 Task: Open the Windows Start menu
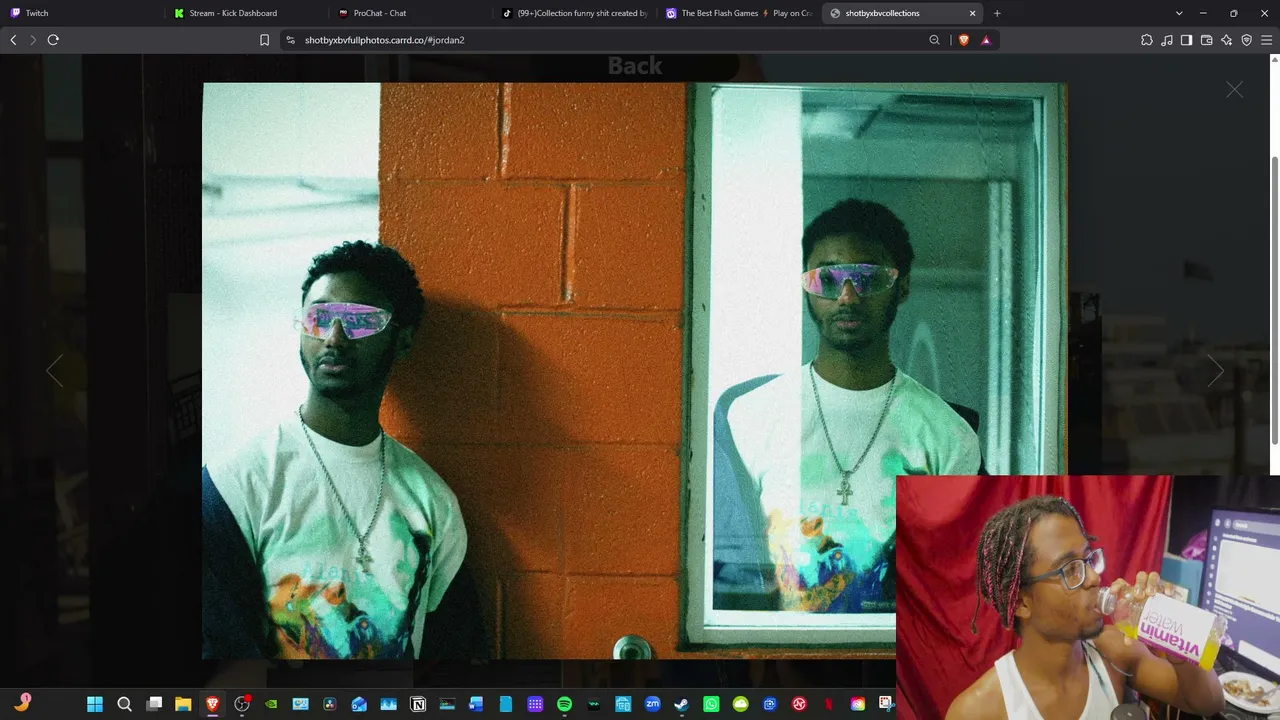pyautogui.click(x=95, y=704)
